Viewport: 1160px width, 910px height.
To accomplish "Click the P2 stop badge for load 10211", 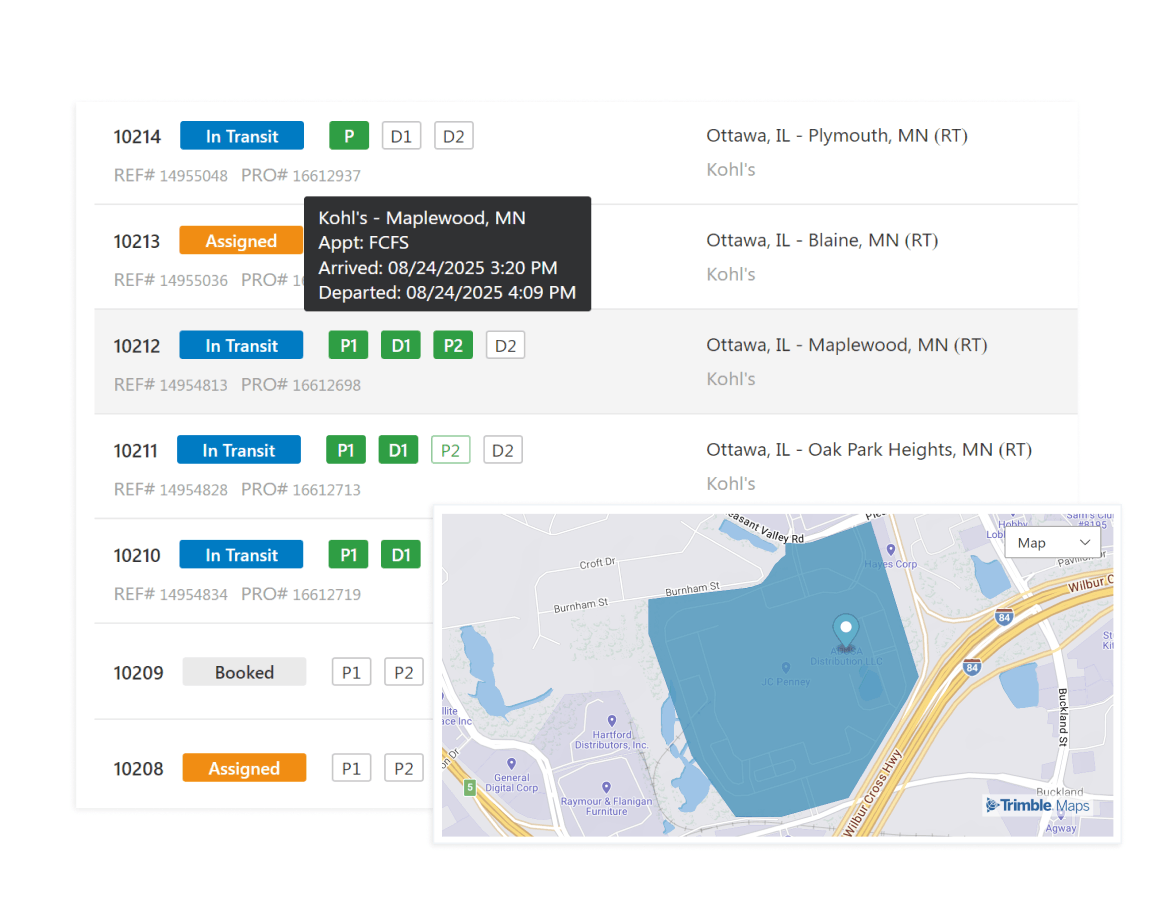I will coord(451,450).
